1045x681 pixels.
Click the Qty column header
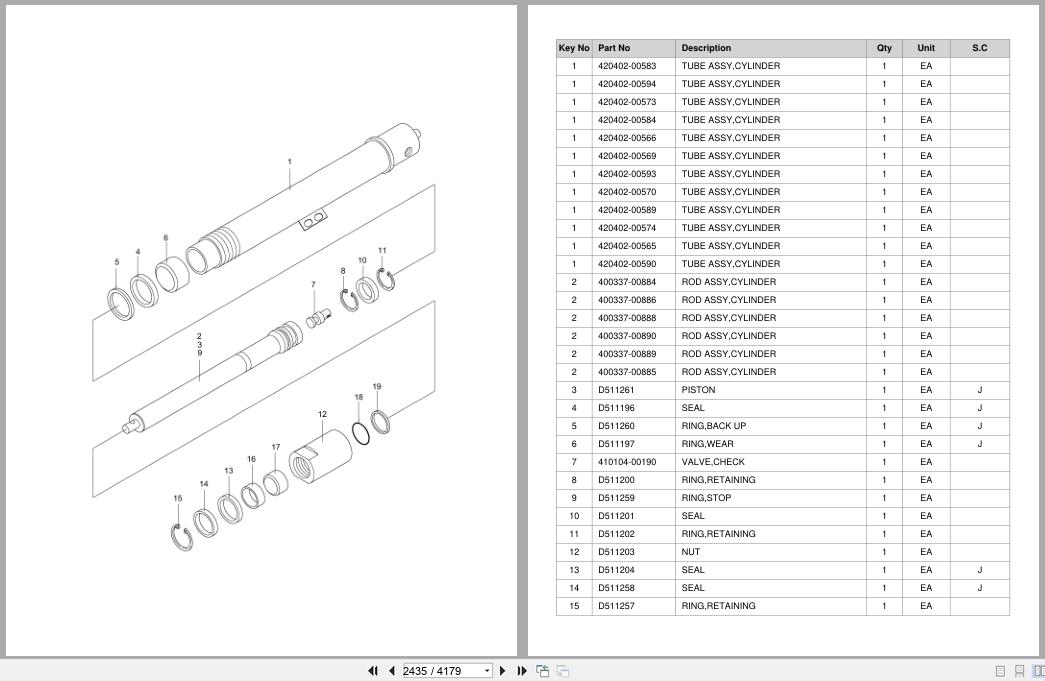[884, 48]
